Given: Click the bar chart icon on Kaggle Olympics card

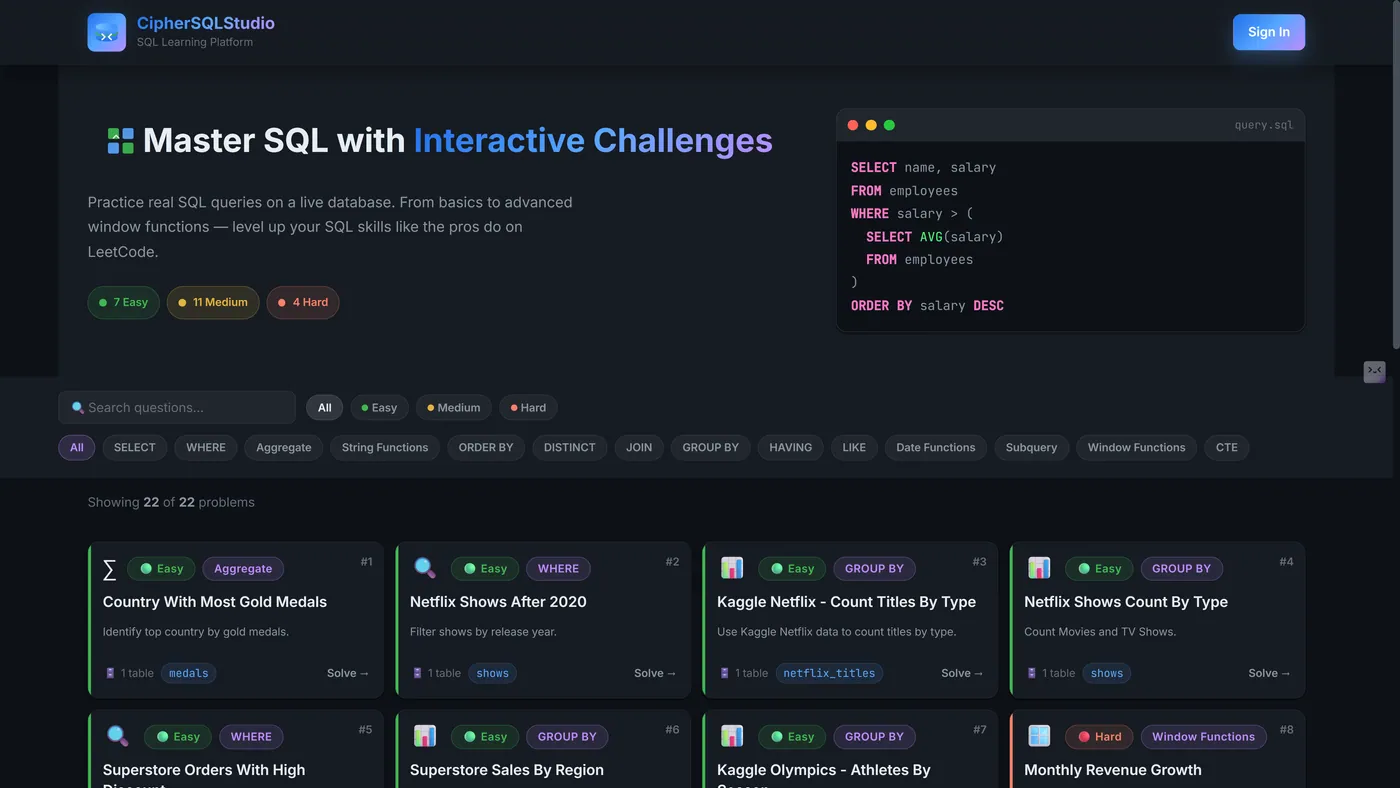Looking at the screenshot, I should pos(732,736).
